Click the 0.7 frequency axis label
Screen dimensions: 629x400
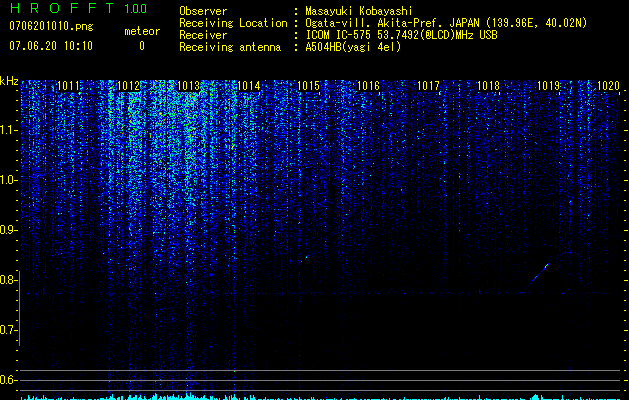(9, 330)
